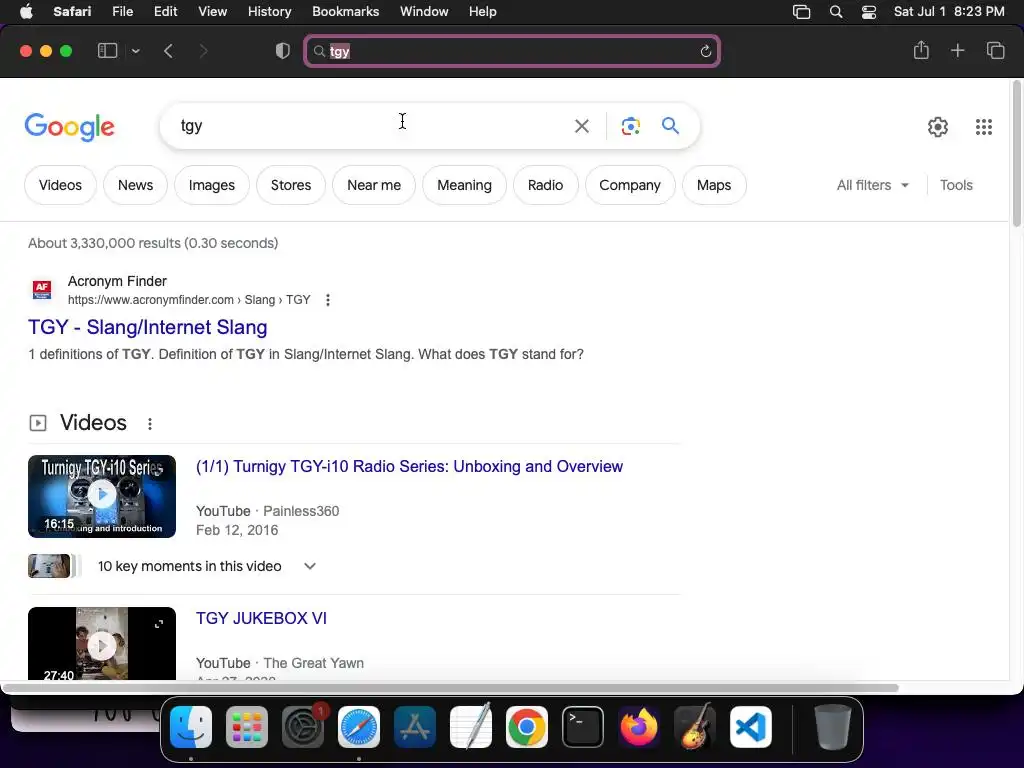Open Acronym Finder result options menu
The width and height of the screenshot is (1024, 768).
click(328, 300)
